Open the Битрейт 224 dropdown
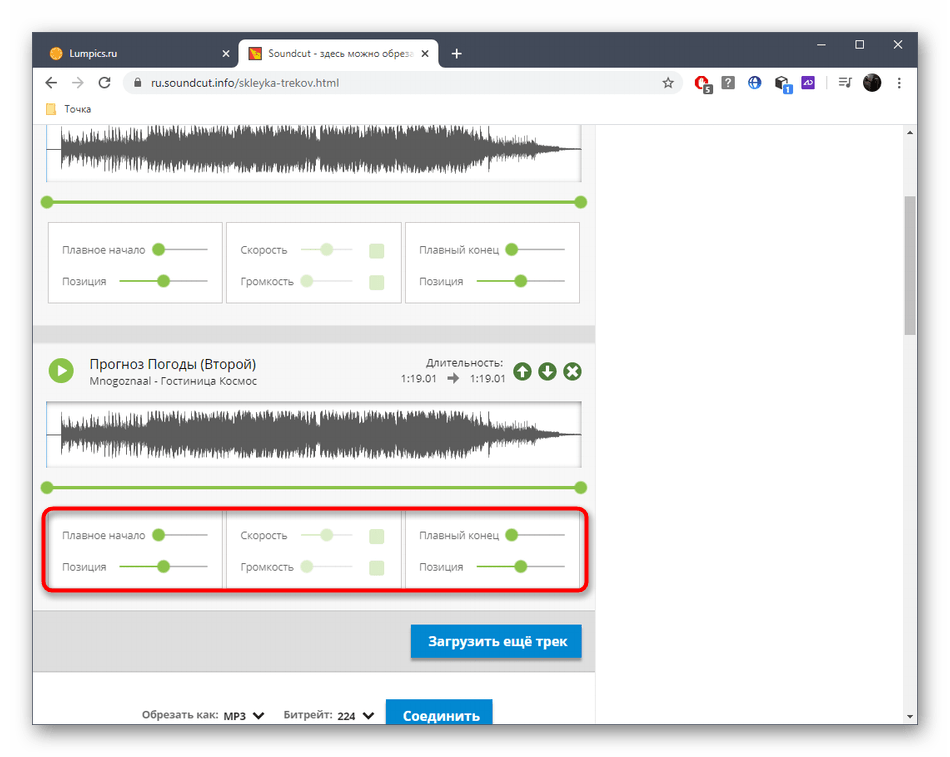 click(x=356, y=716)
